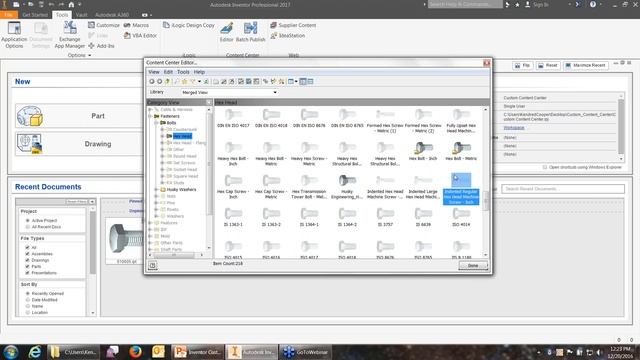This screenshot has width=640, height=360.
Task: Launch Exchange App Manager
Action: click(70, 34)
